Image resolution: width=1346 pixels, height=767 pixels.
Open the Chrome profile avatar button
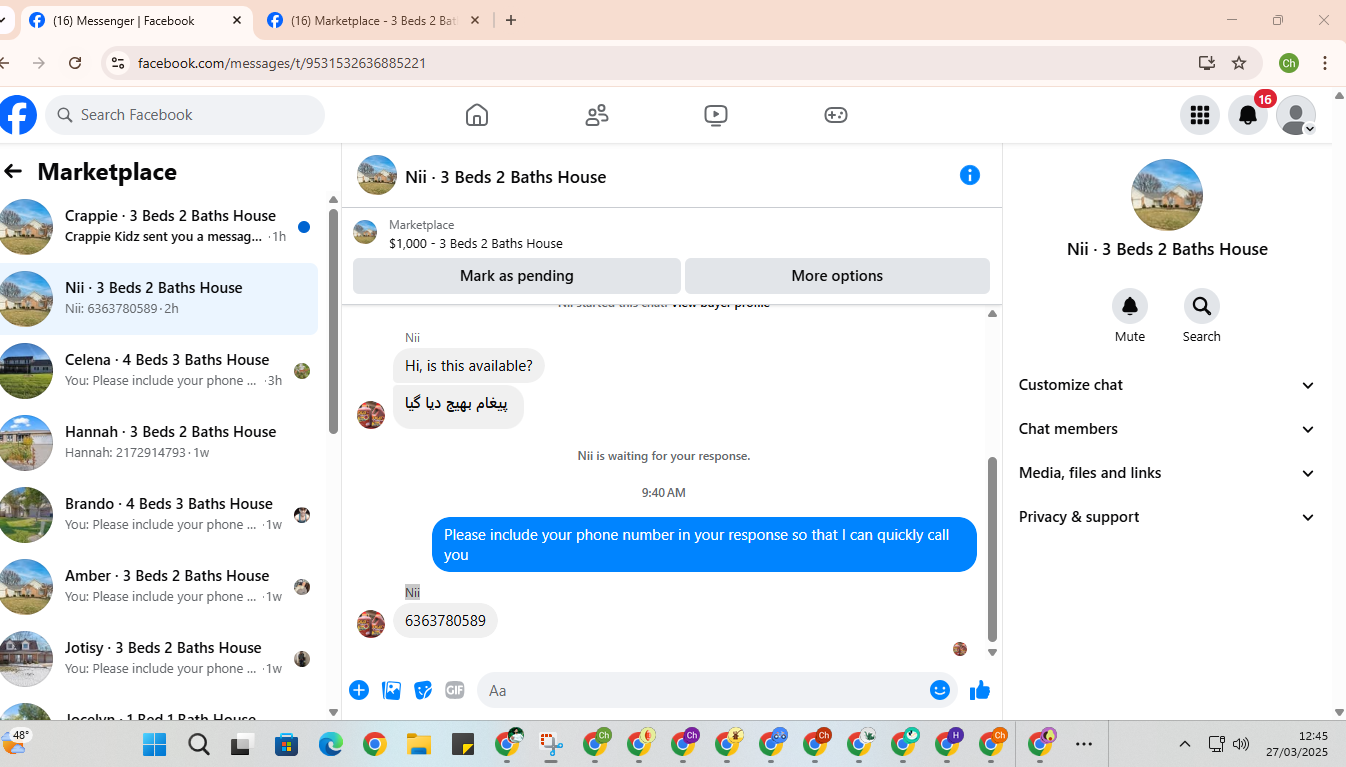pos(1289,63)
